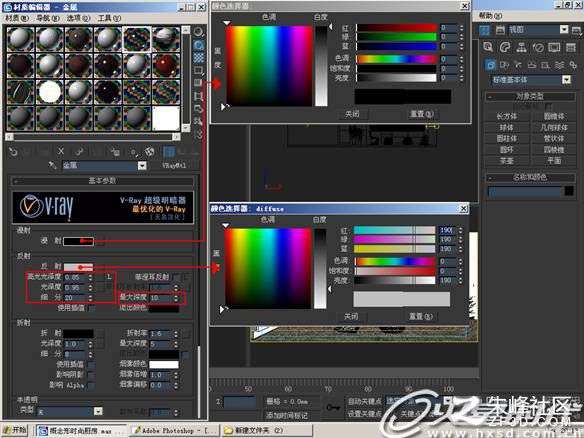Select the Systems gears icon in Create panel
This screenshot has width=584, height=438.
573,65
